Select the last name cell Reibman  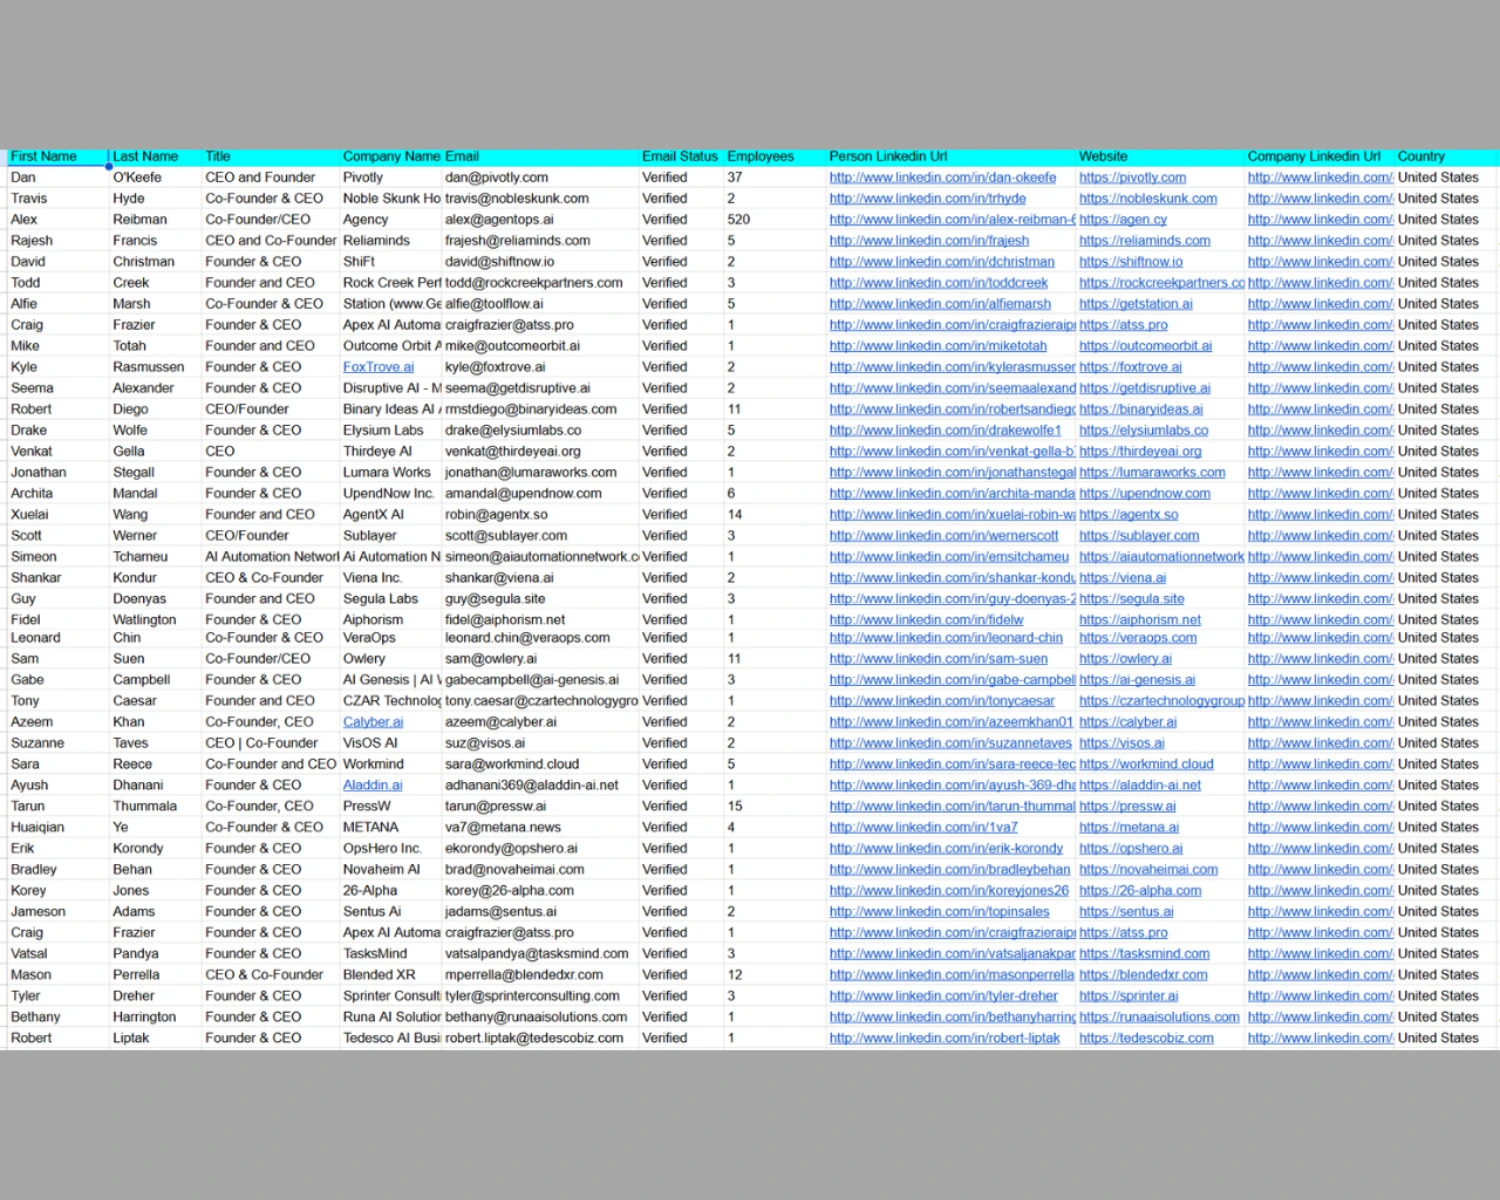pyautogui.click(x=155, y=220)
